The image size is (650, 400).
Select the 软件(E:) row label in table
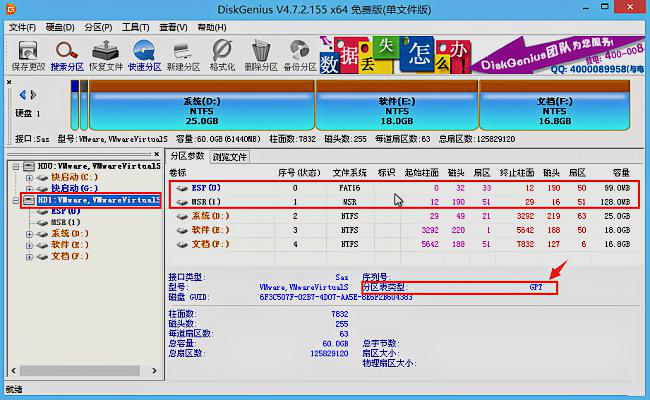(x=210, y=230)
